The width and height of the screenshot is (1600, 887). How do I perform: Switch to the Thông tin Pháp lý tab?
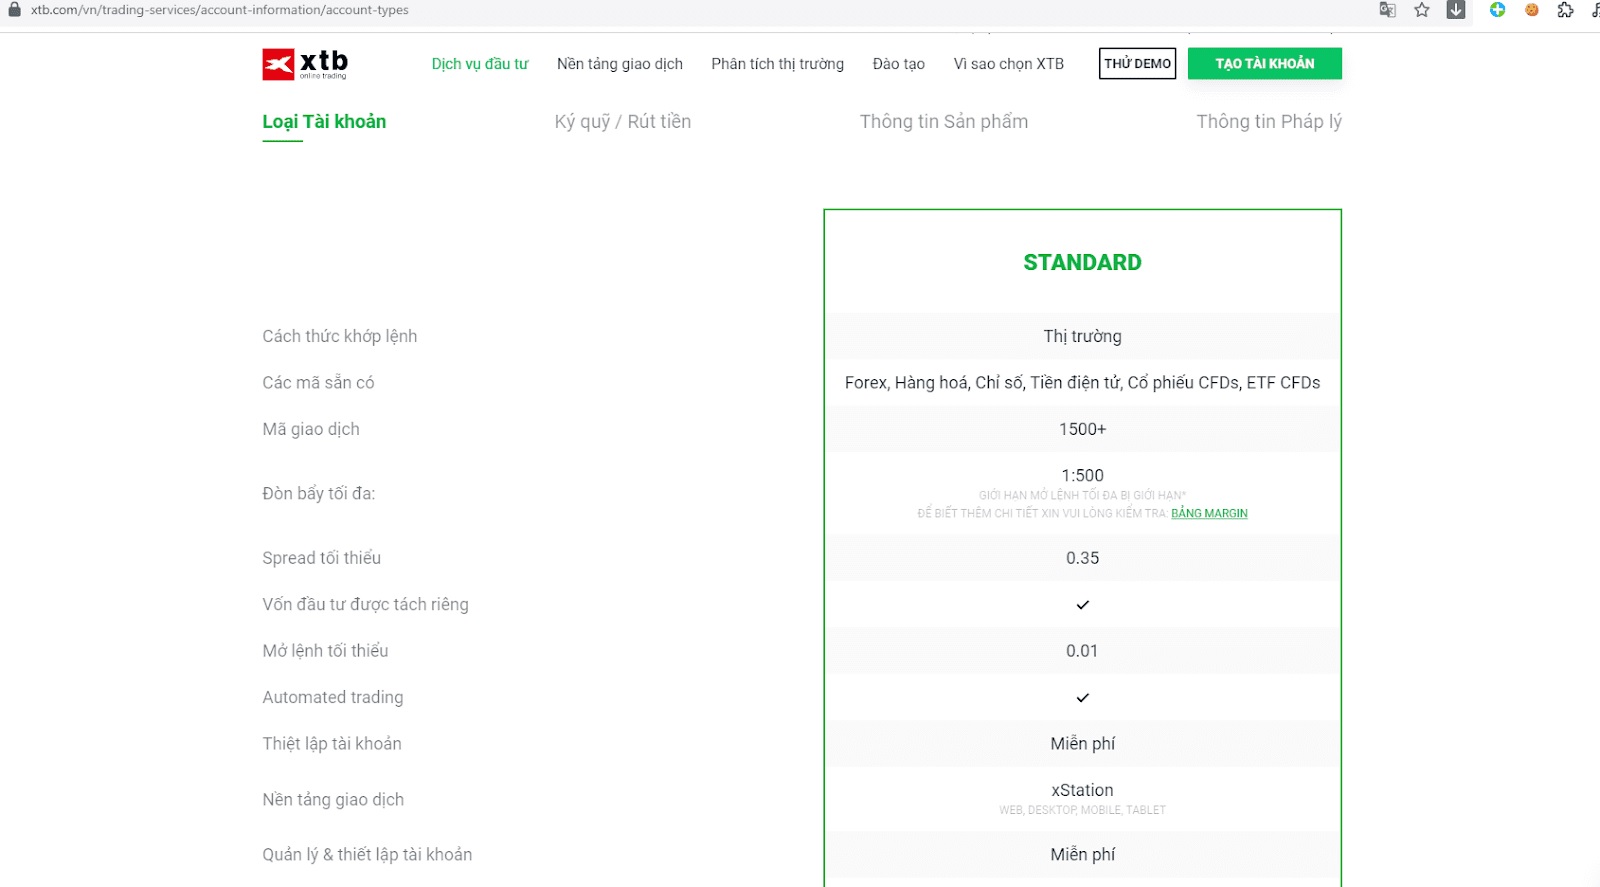pos(1269,122)
